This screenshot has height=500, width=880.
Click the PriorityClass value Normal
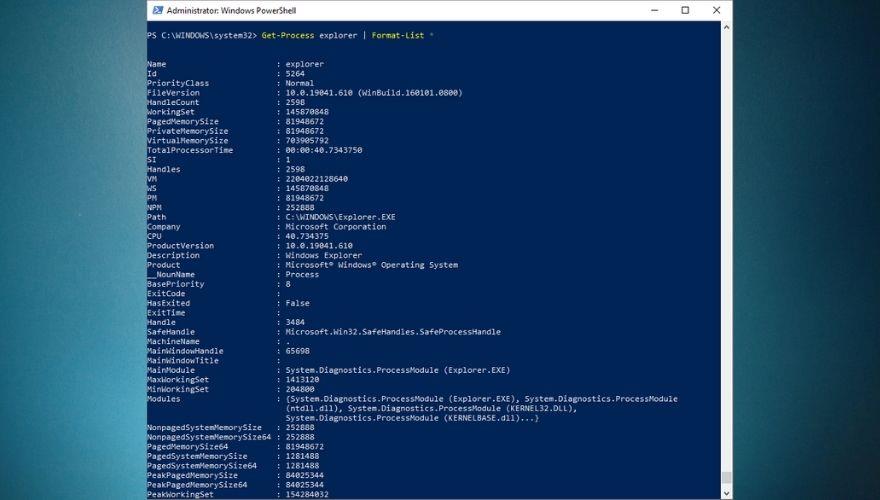click(x=300, y=83)
